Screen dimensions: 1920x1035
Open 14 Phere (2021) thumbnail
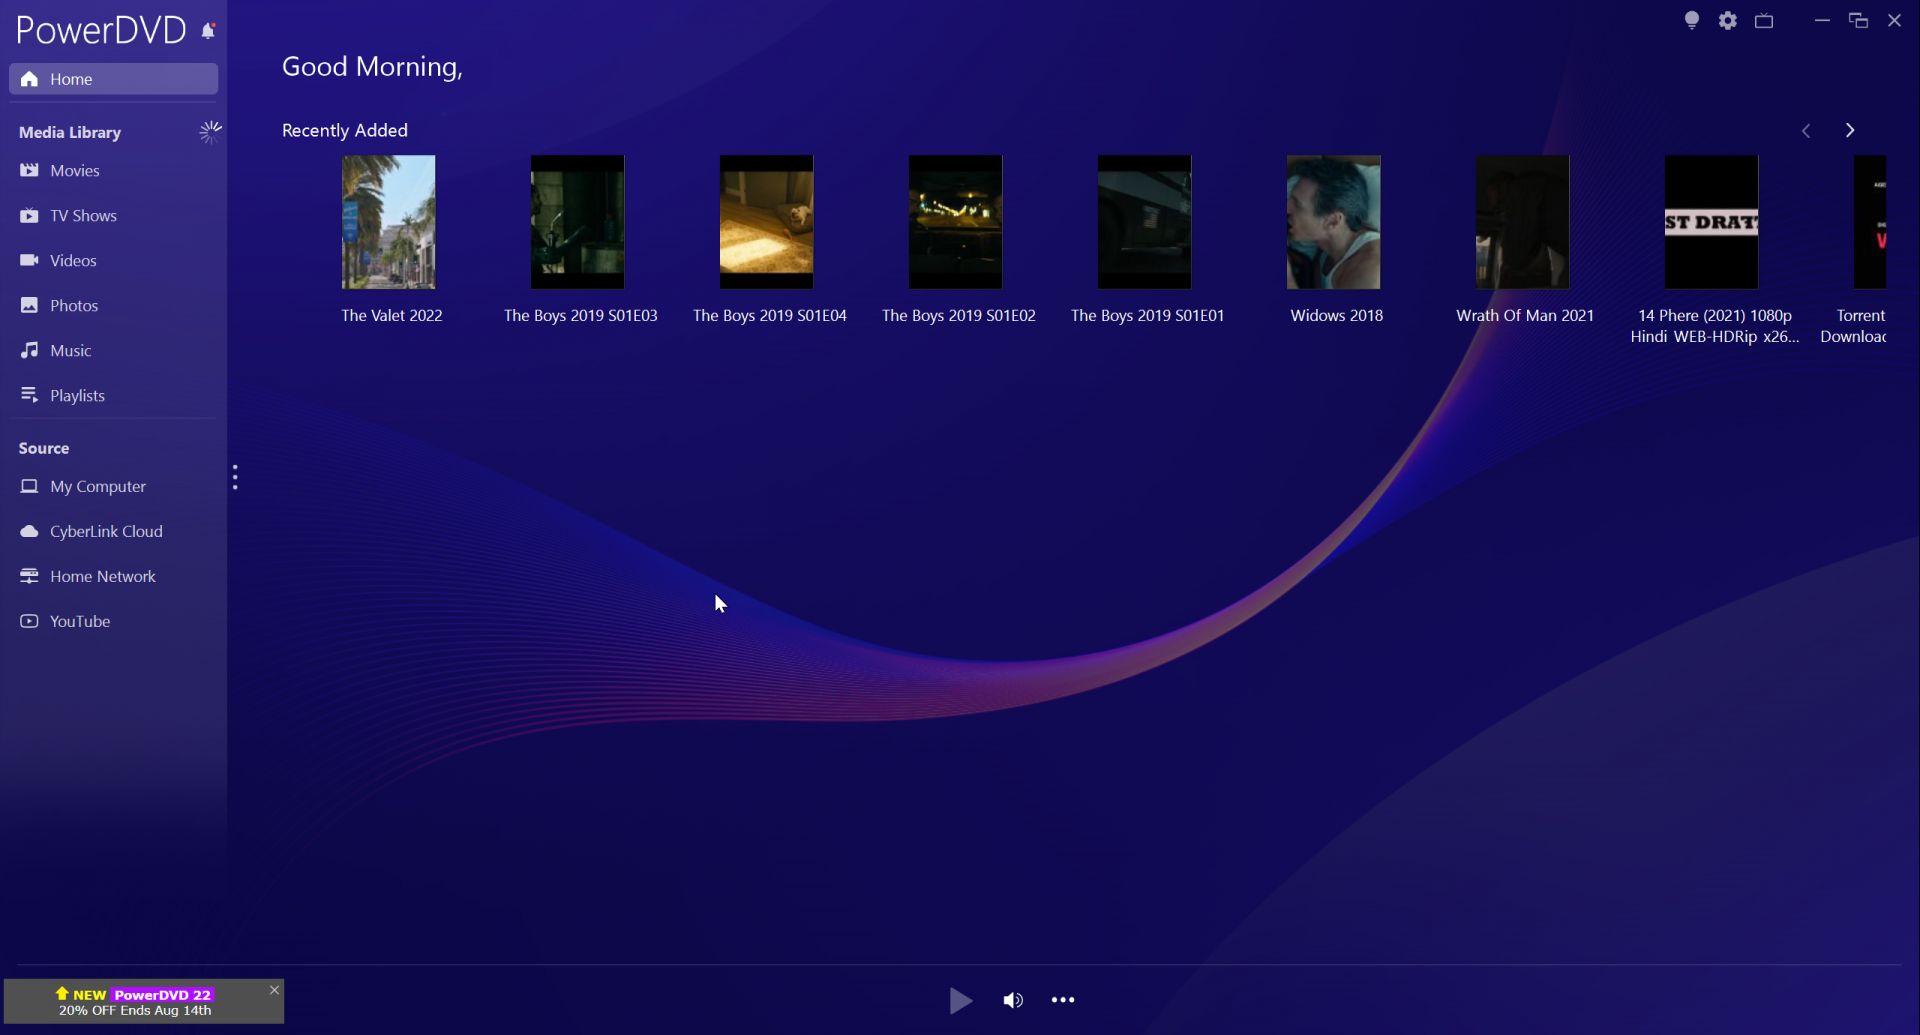coord(1712,222)
